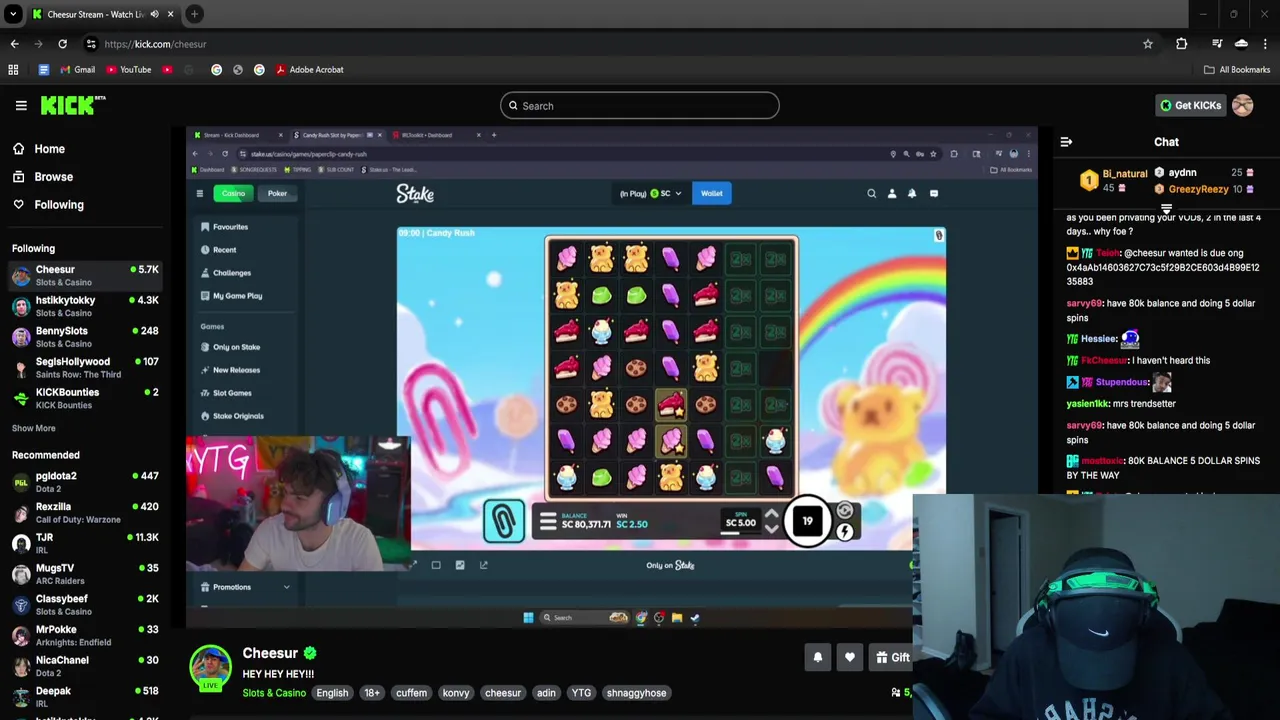
Task: Expand the chat leaderboard handle
Action: [x=1166, y=209]
